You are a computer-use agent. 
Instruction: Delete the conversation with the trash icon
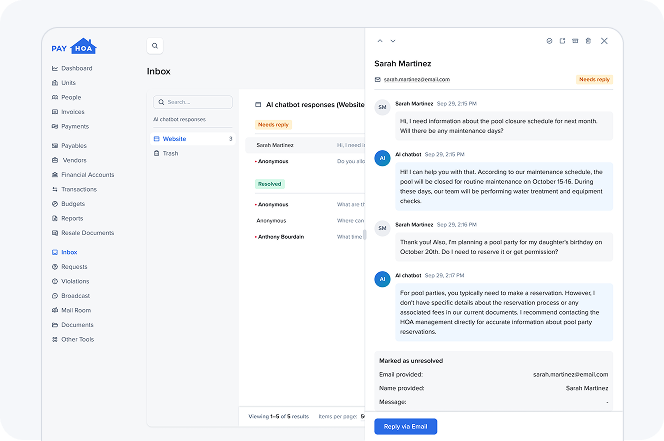(x=588, y=41)
